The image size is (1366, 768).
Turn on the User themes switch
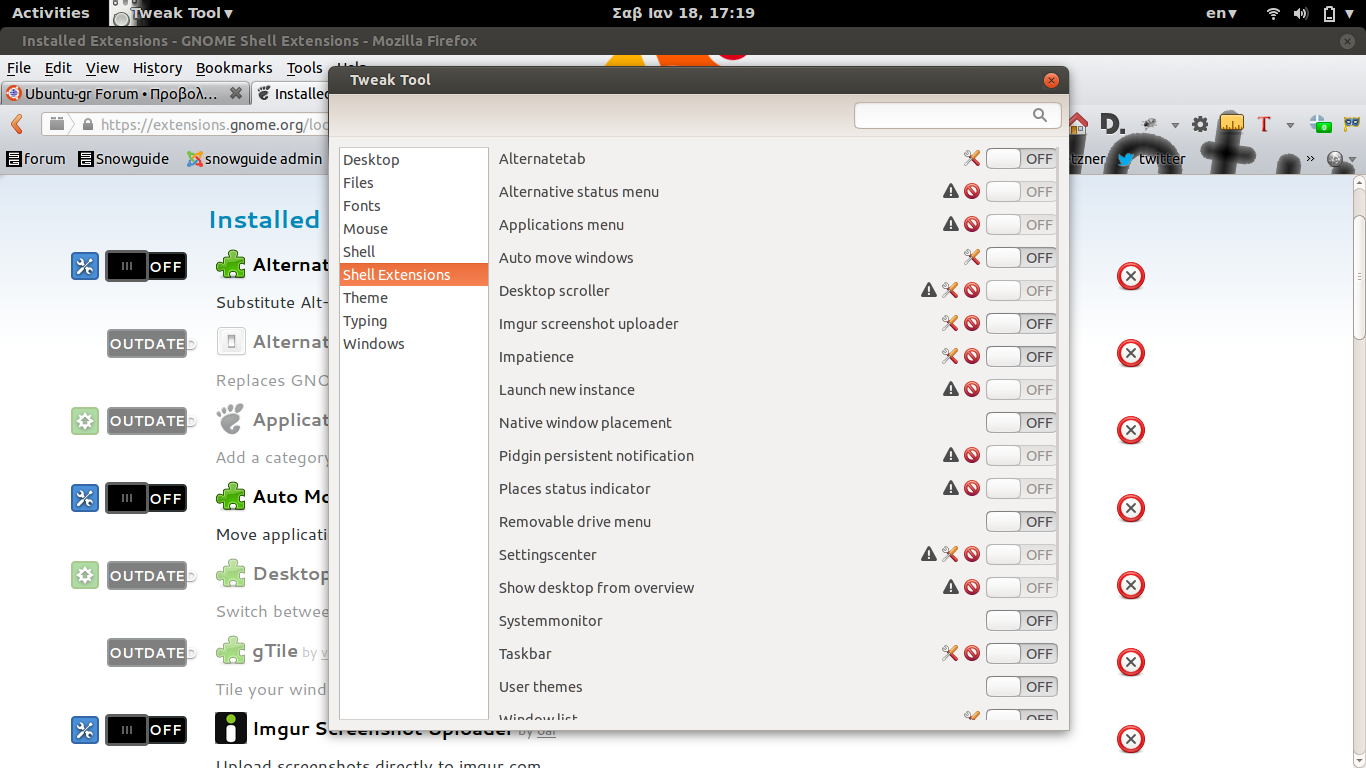(1021, 686)
